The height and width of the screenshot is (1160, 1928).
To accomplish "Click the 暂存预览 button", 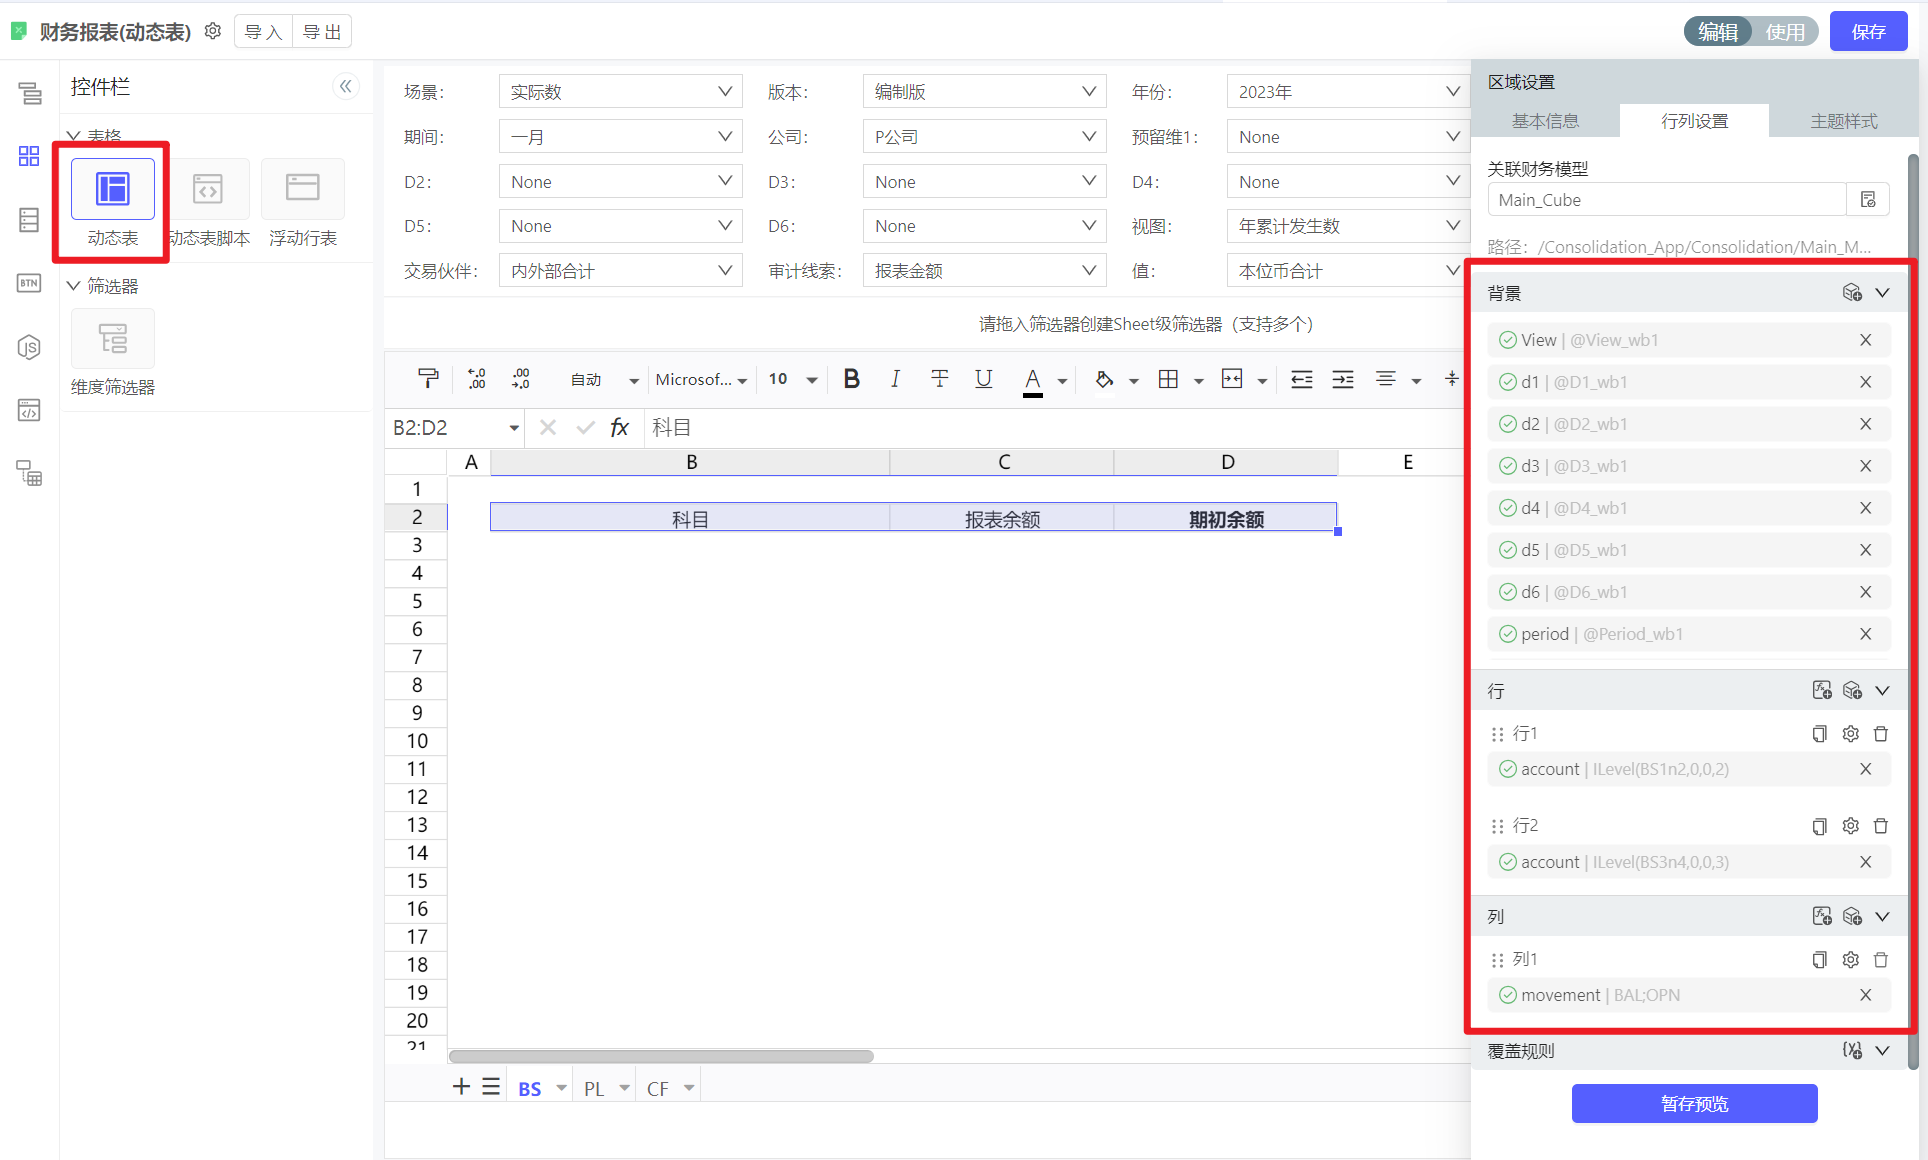I will [1694, 1104].
